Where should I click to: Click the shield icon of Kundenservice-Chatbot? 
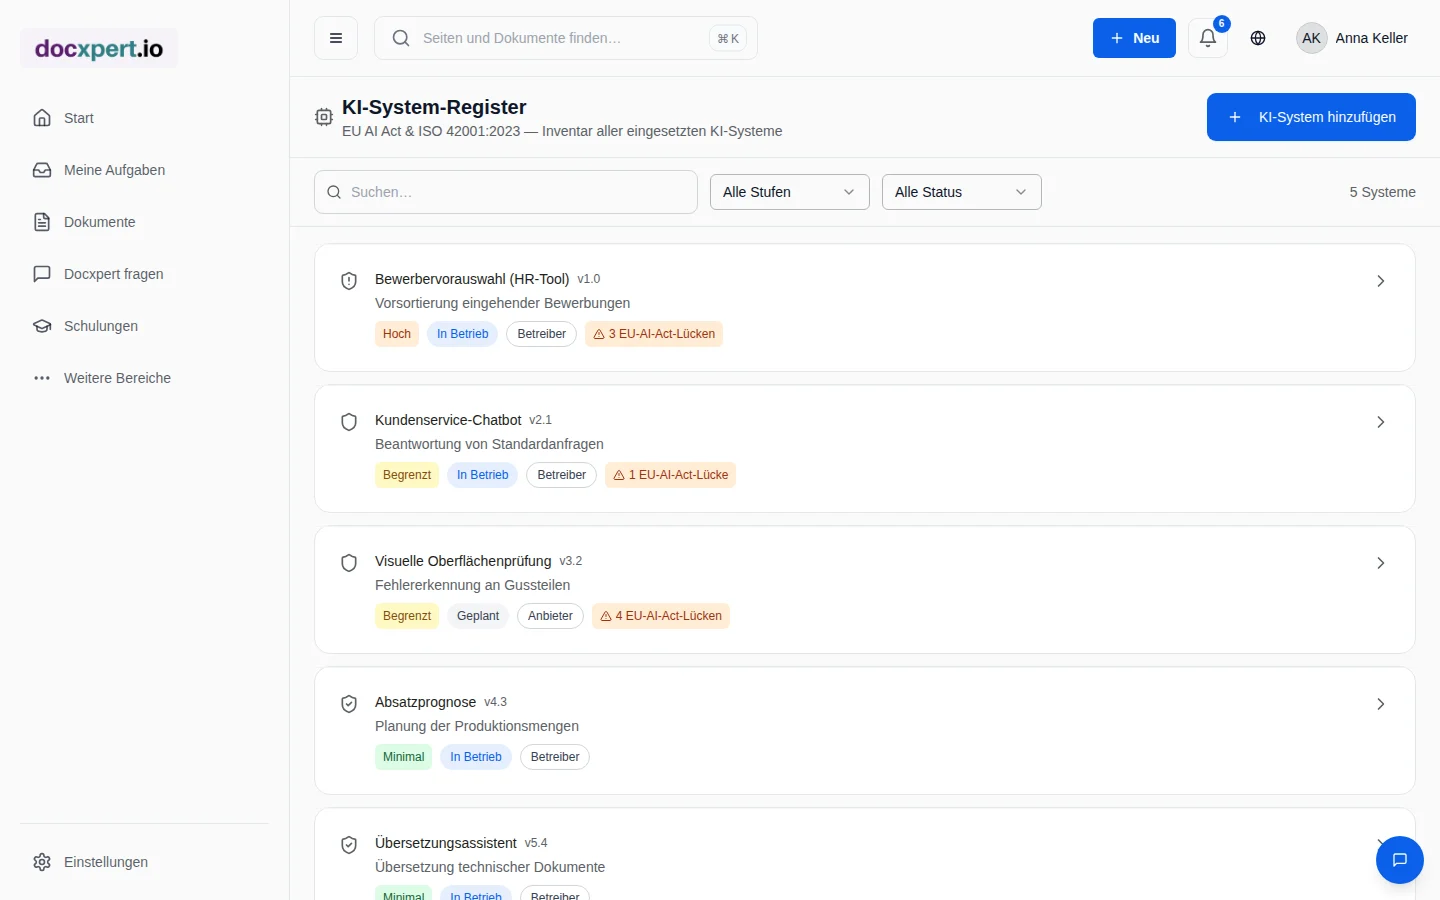[x=349, y=422]
